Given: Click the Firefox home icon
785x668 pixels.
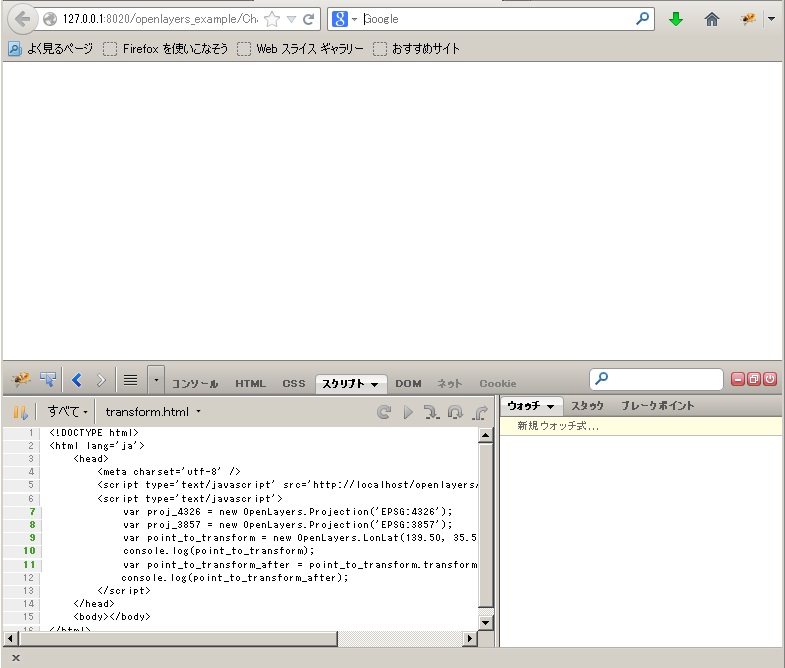Looking at the screenshot, I should click(x=712, y=19).
